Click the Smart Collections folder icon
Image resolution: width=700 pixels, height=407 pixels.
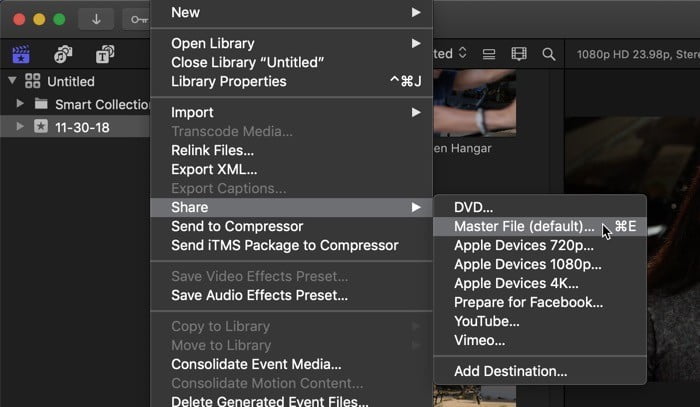(x=41, y=104)
